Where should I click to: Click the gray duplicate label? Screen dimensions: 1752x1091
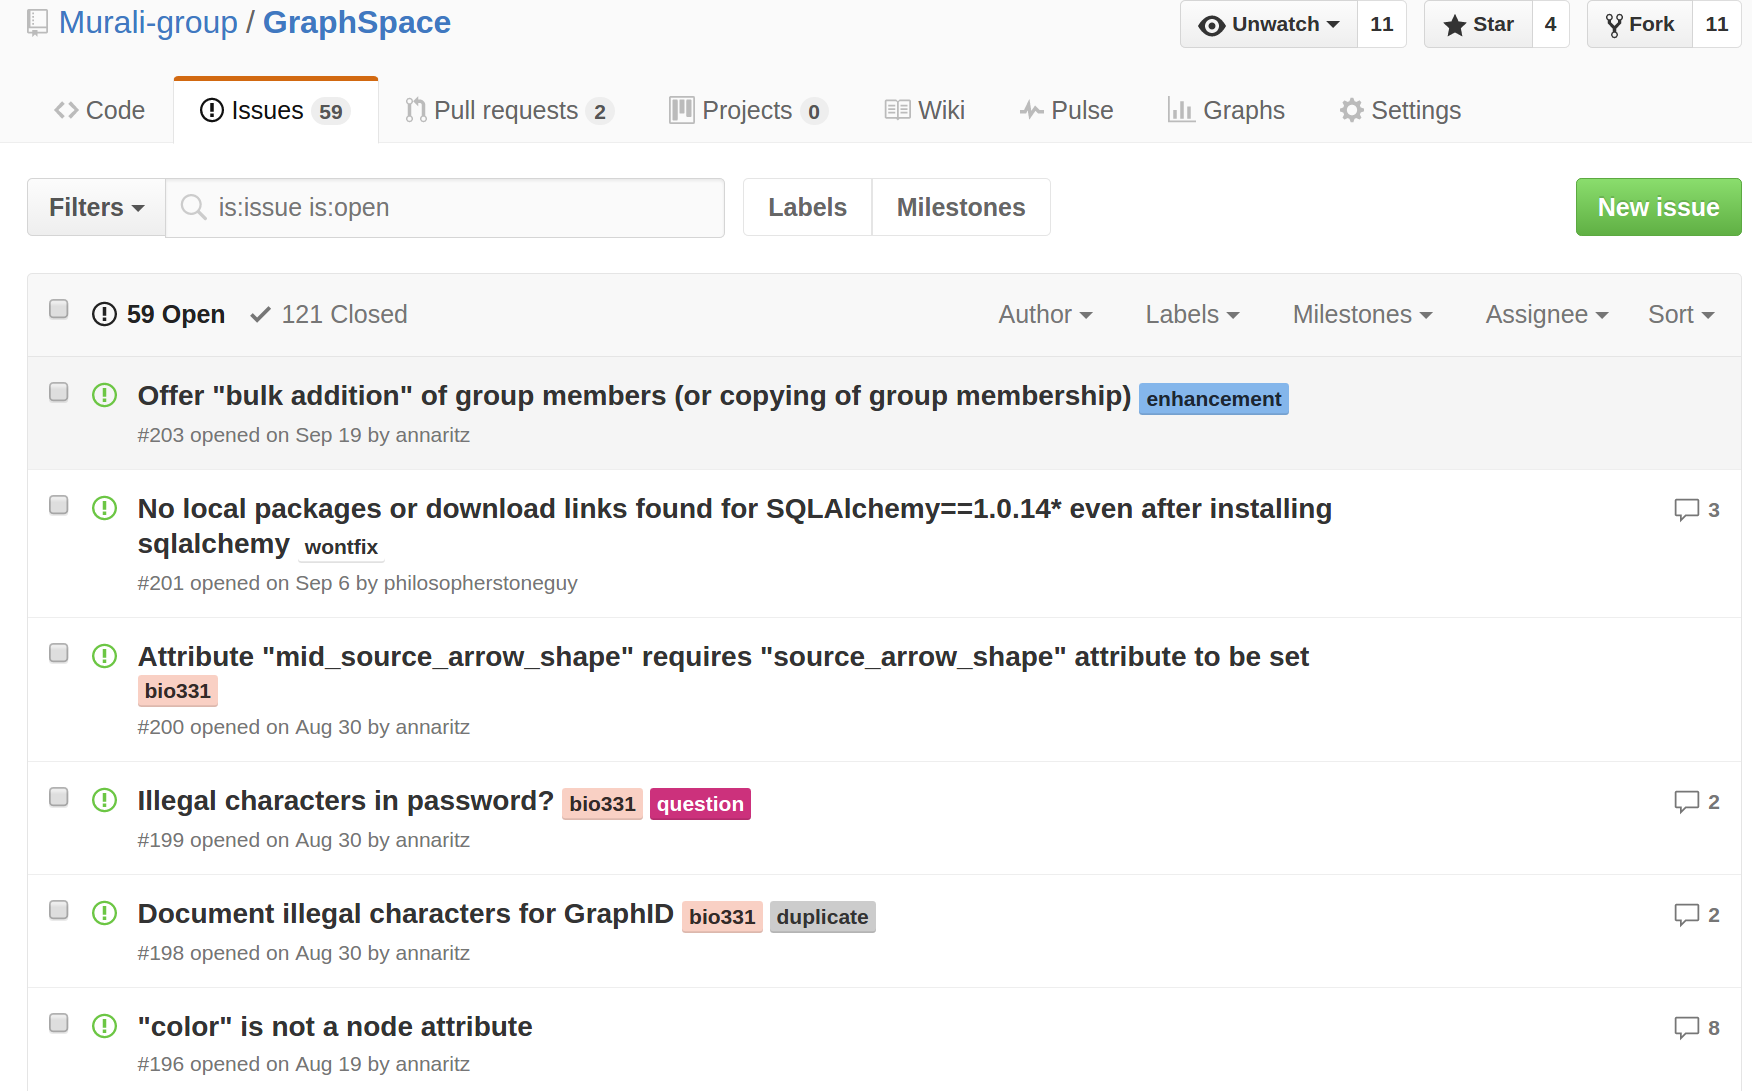tap(822, 917)
